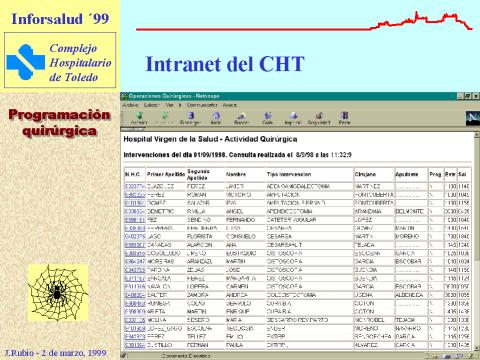Viewport: 480px width, 360px height.
Task: Click the vertical scrollbar of the browser page
Action: pos(476,241)
